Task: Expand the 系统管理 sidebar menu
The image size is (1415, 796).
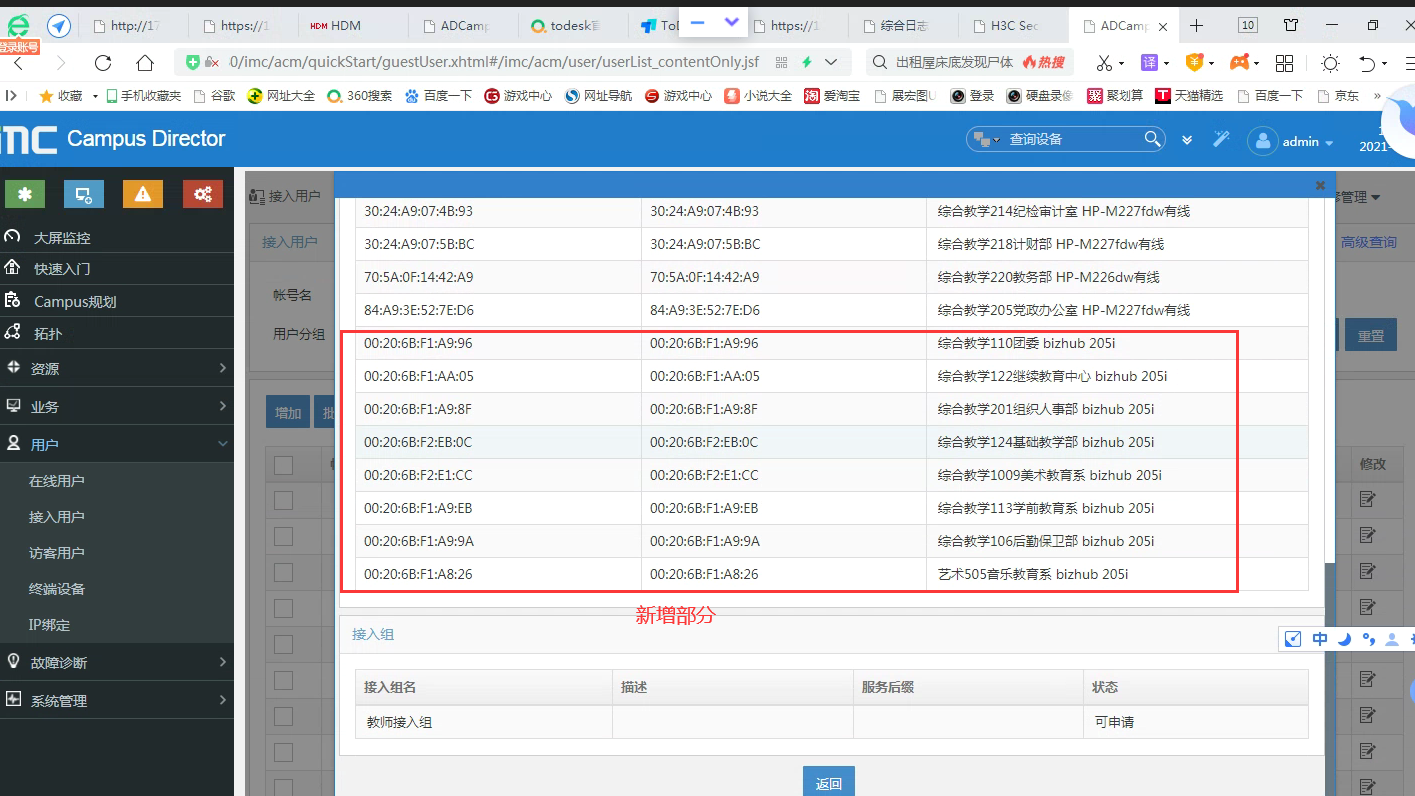Action: [x=117, y=701]
